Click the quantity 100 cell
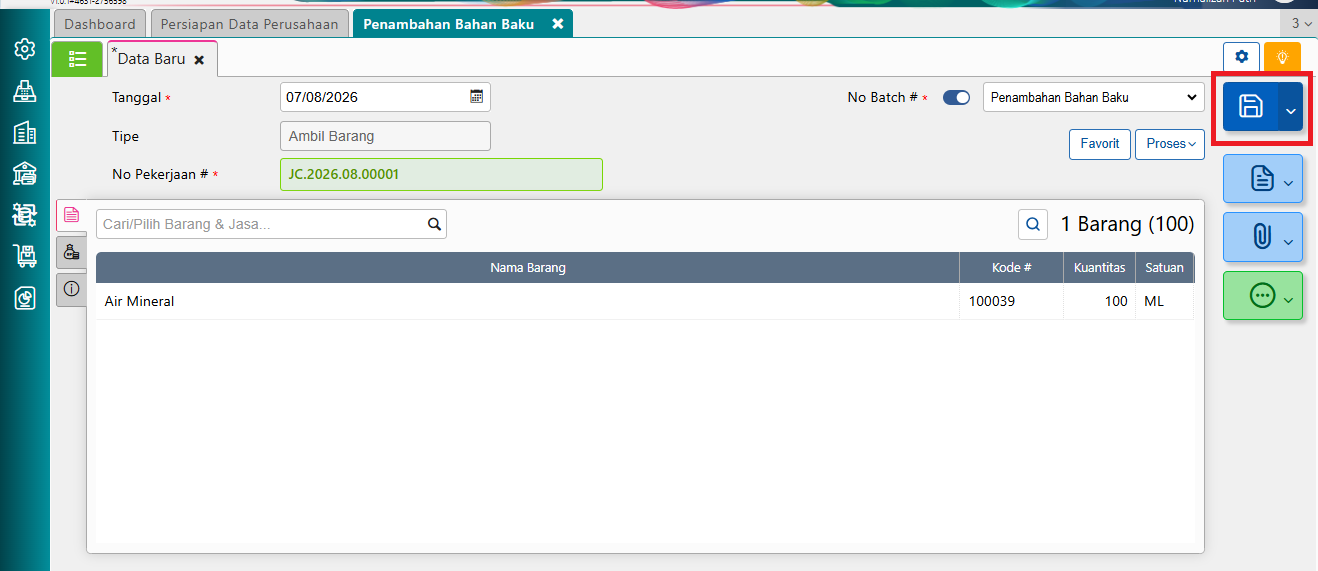This screenshot has width=1318, height=571. pyautogui.click(x=1100, y=301)
